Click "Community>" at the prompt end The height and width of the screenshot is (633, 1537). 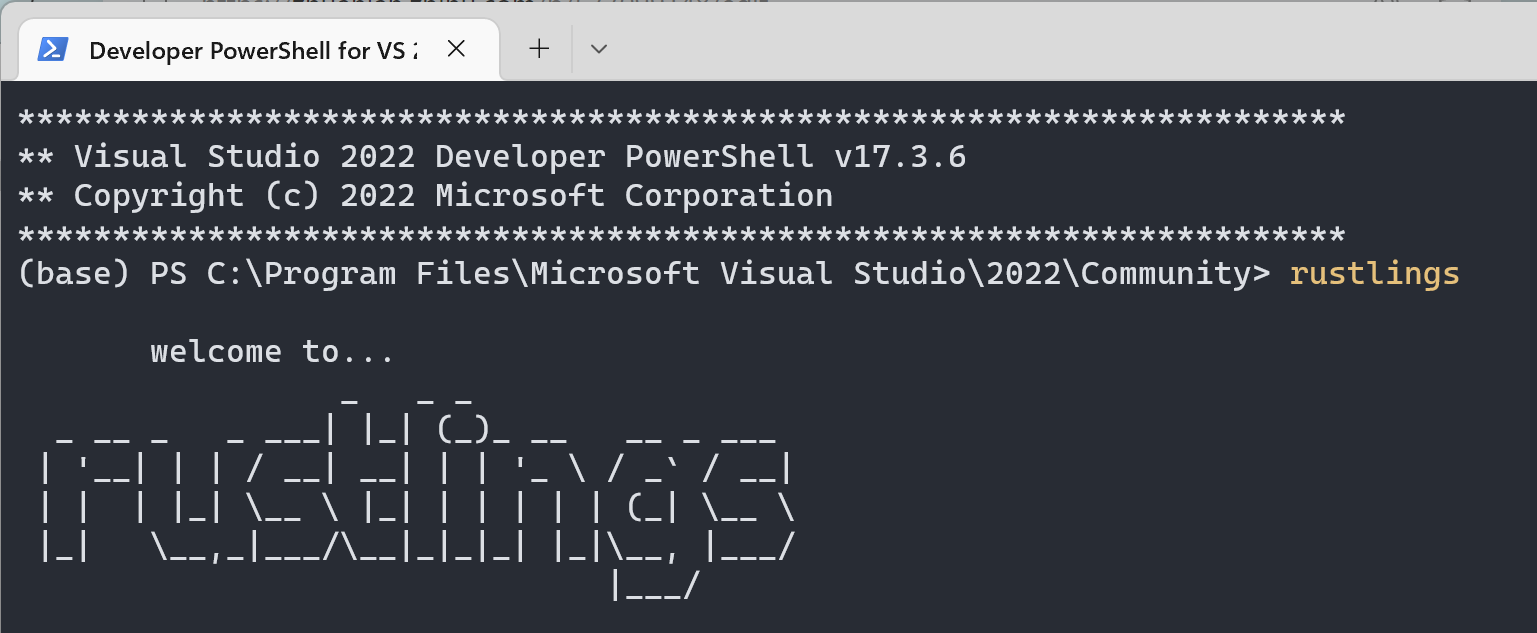tap(1175, 274)
